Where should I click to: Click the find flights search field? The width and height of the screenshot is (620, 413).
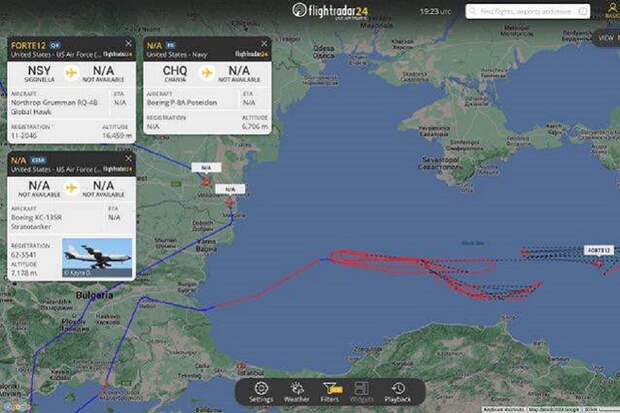pos(527,11)
